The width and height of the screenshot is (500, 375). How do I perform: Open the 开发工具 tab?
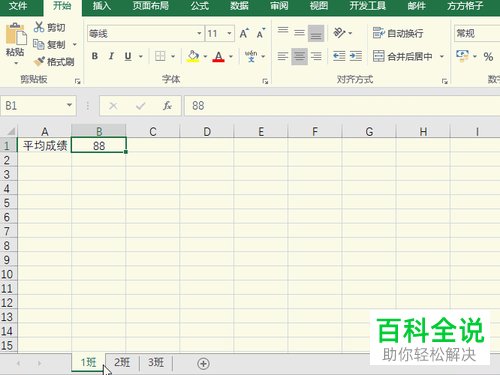[367, 6]
